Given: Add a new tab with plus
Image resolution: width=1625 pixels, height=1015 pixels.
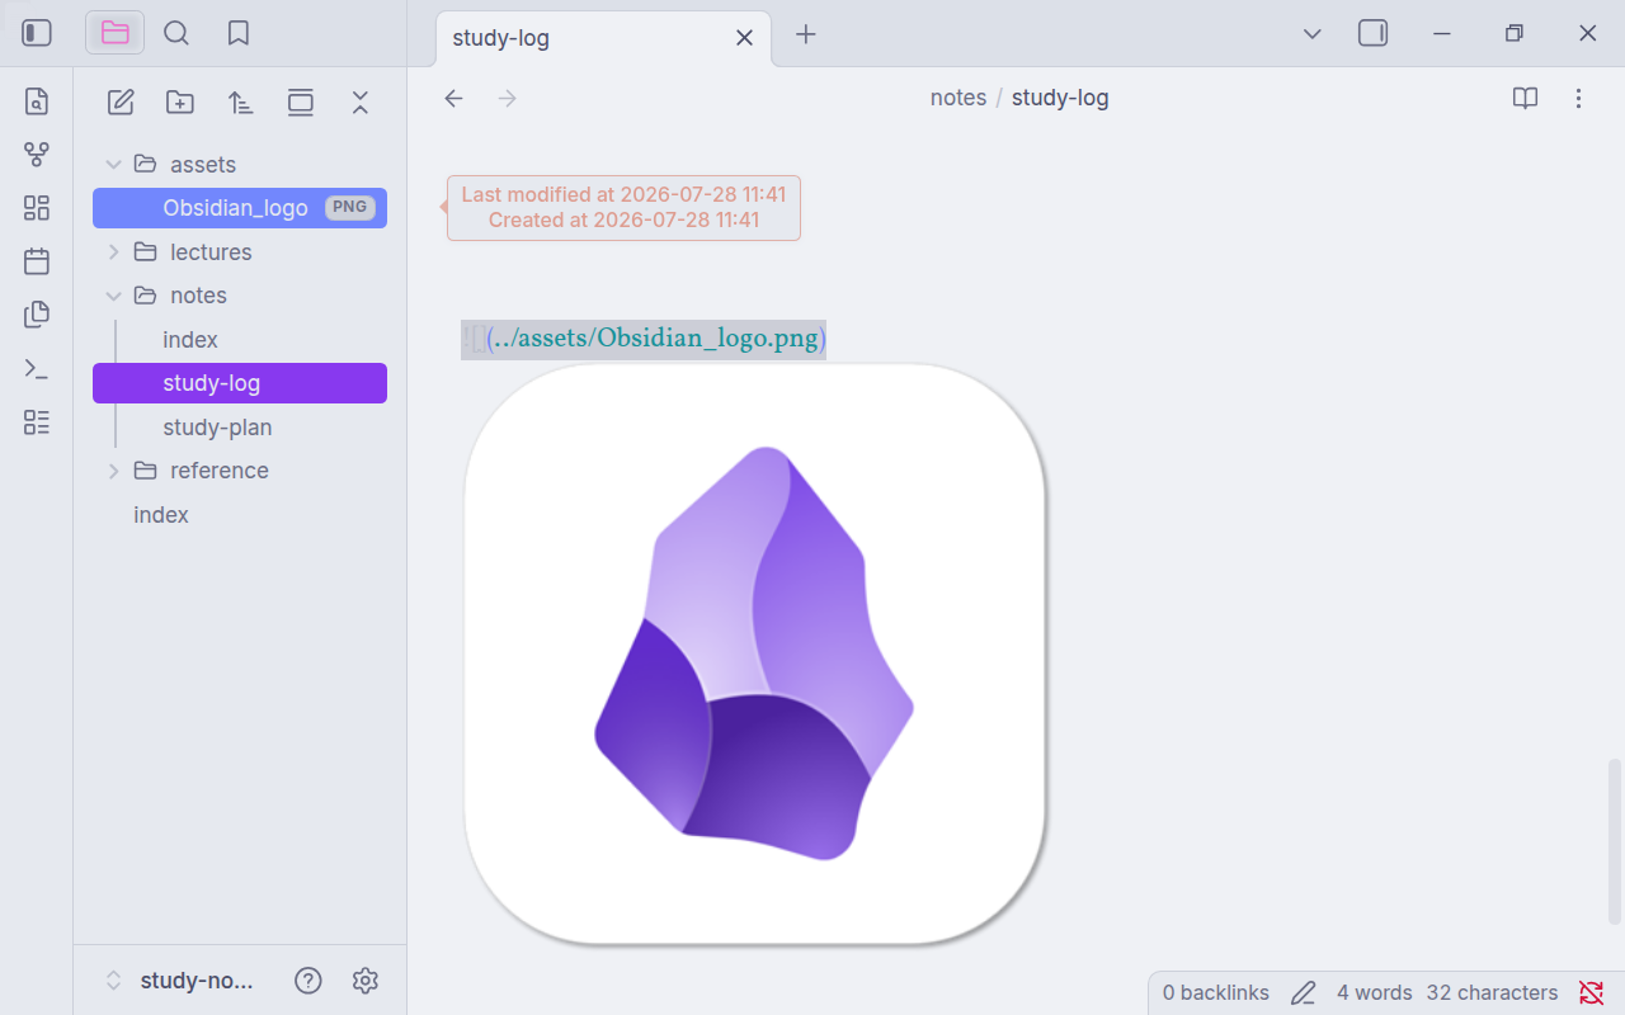Looking at the screenshot, I should pyautogui.click(x=805, y=34).
